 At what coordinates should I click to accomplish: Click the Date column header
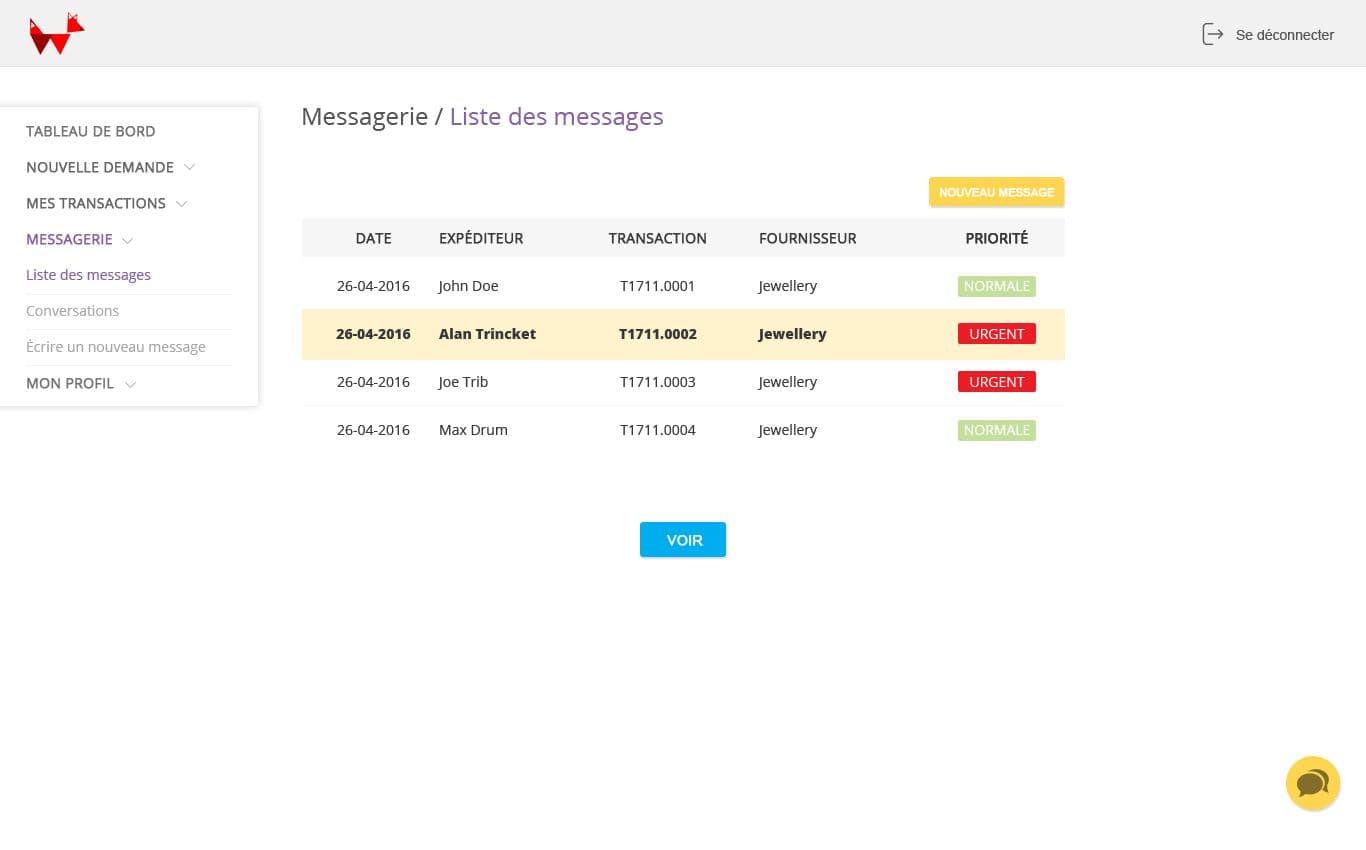(373, 238)
